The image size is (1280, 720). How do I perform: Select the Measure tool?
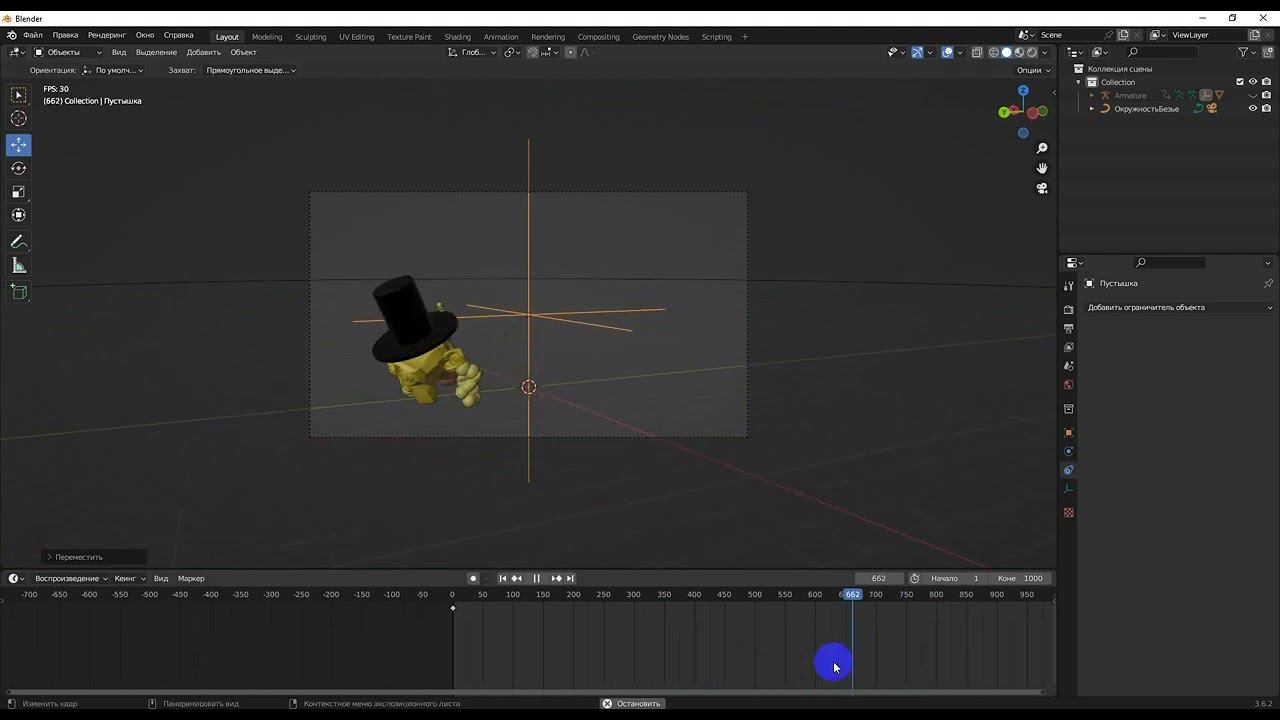point(19,266)
